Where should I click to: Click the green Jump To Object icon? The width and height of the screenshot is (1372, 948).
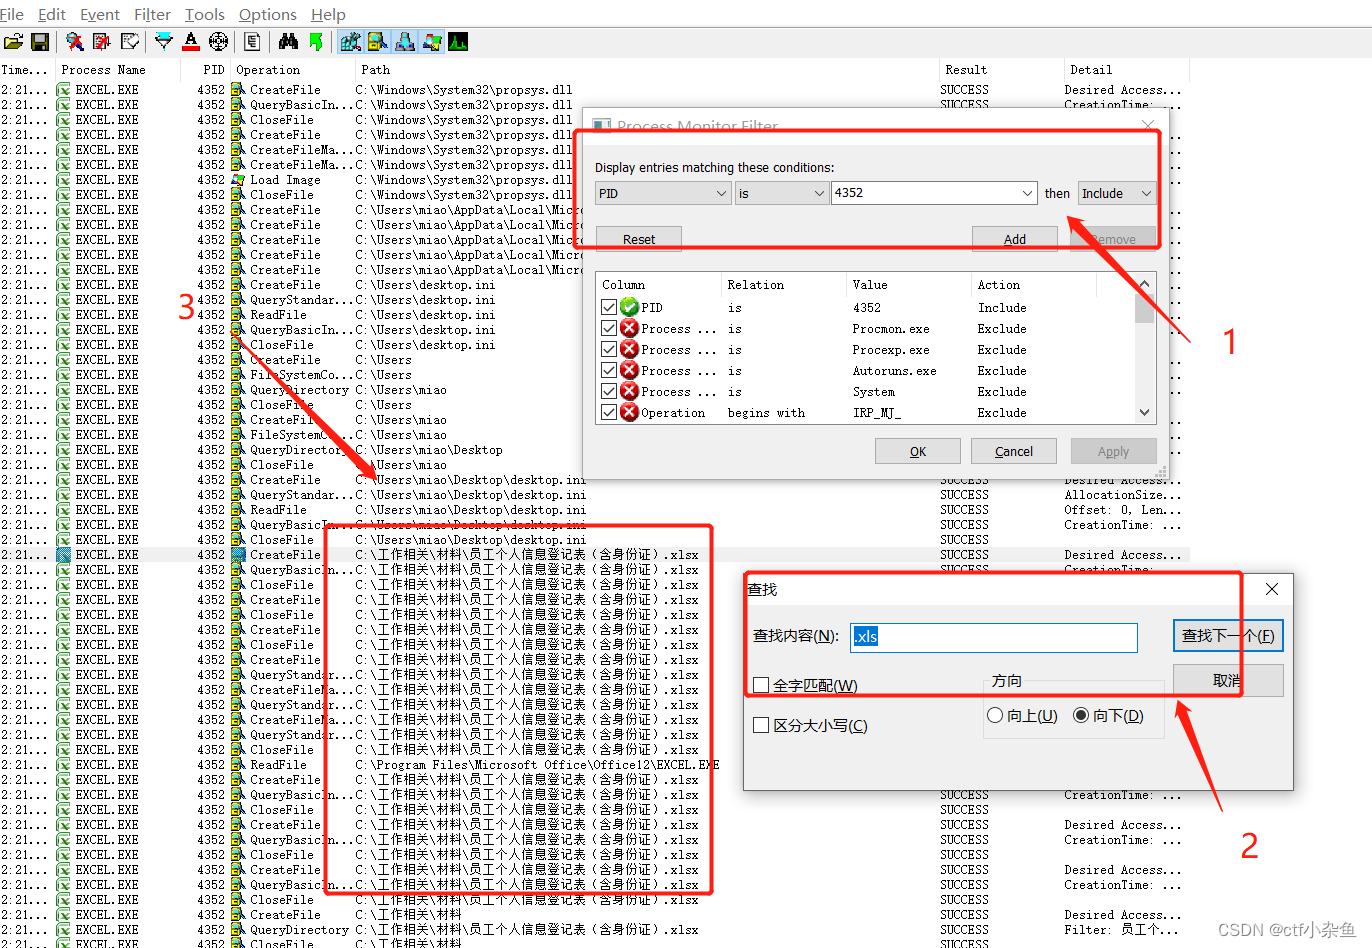pos(316,42)
